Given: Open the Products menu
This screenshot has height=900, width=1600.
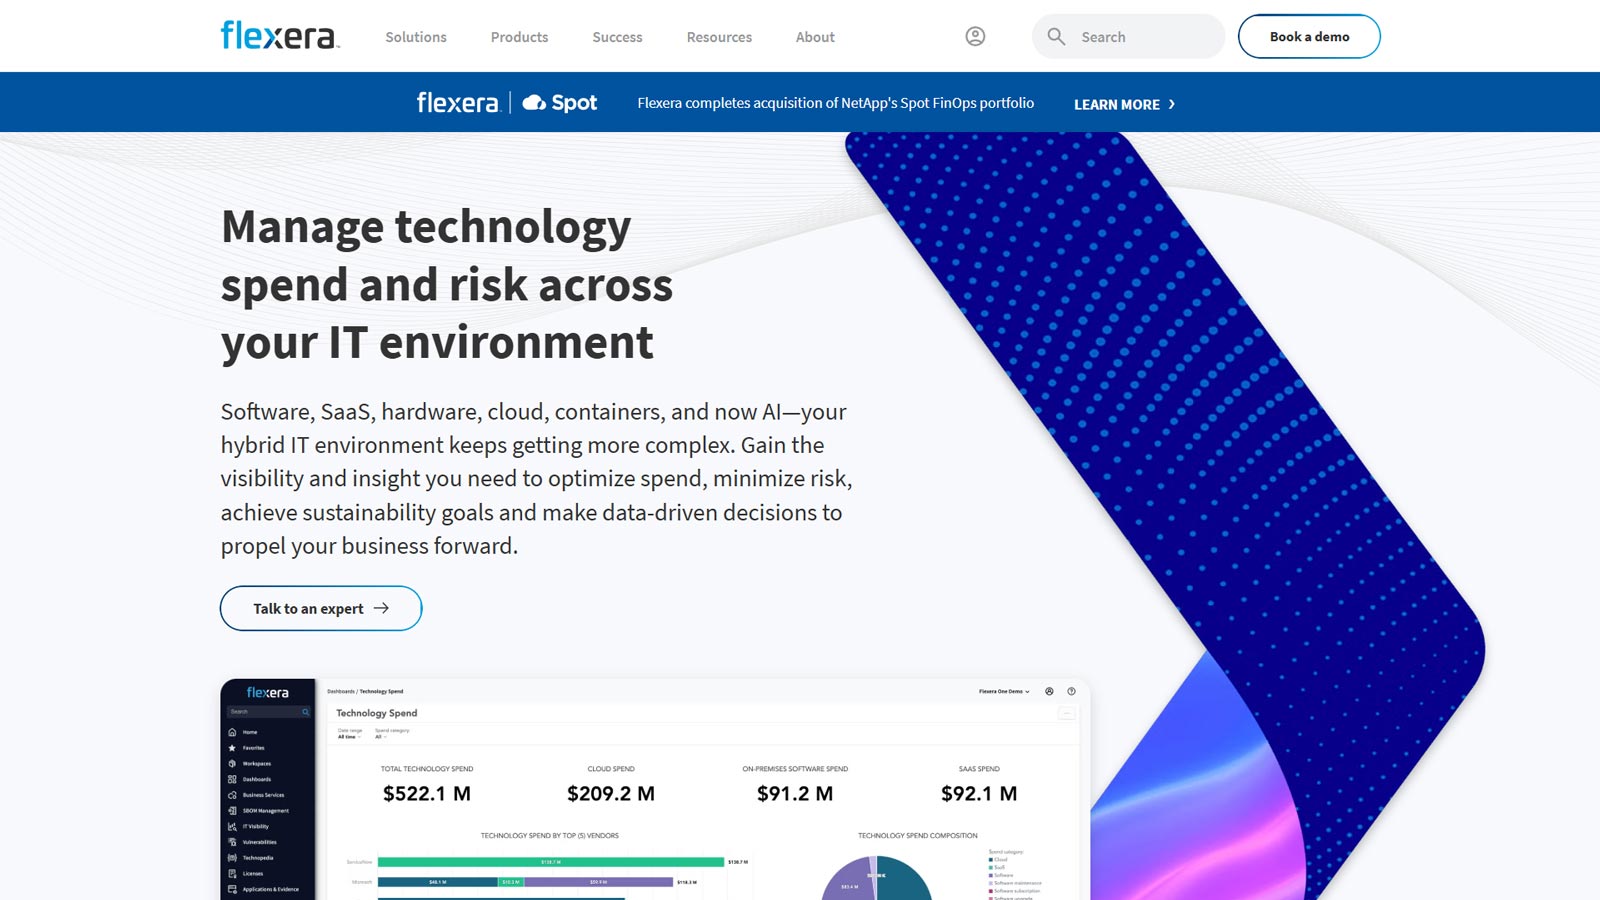Looking at the screenshot, I should [519, 37].
